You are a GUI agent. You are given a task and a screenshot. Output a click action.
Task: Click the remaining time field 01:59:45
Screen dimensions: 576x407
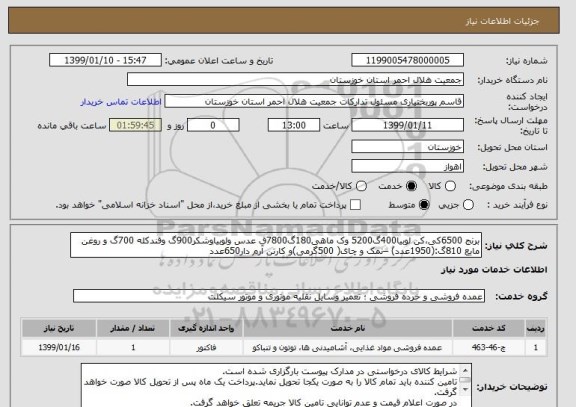point(136,125)
